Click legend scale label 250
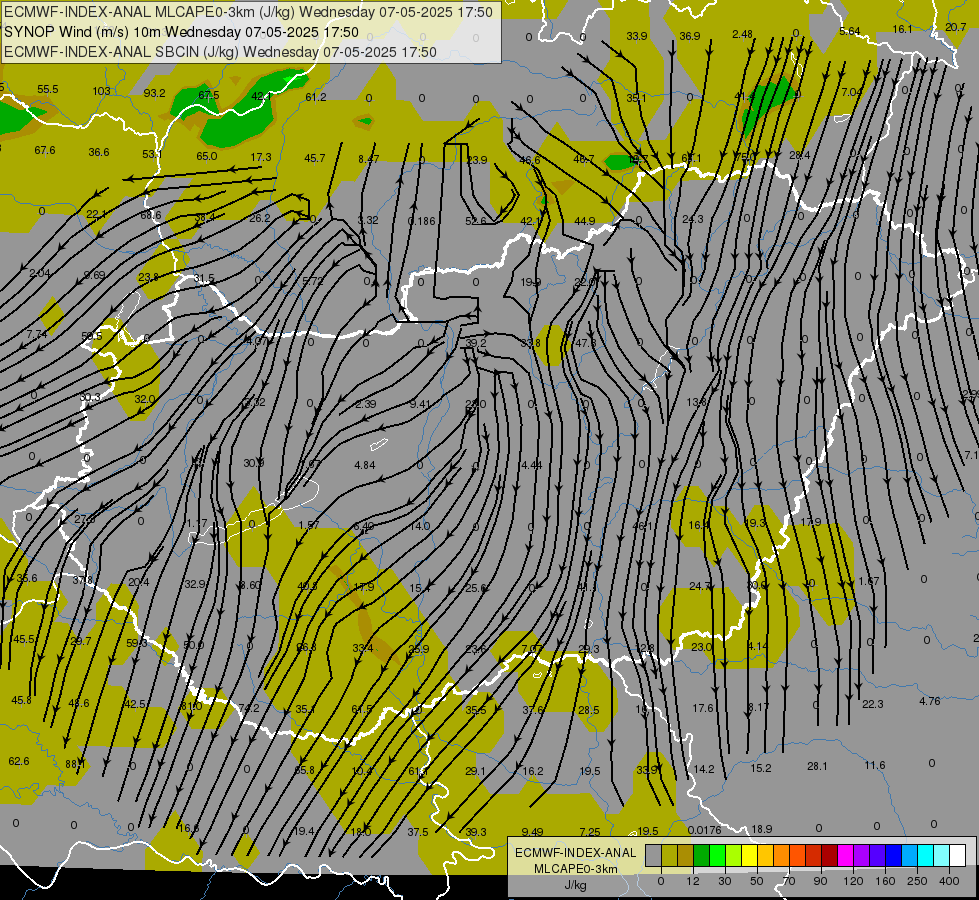 917,881
